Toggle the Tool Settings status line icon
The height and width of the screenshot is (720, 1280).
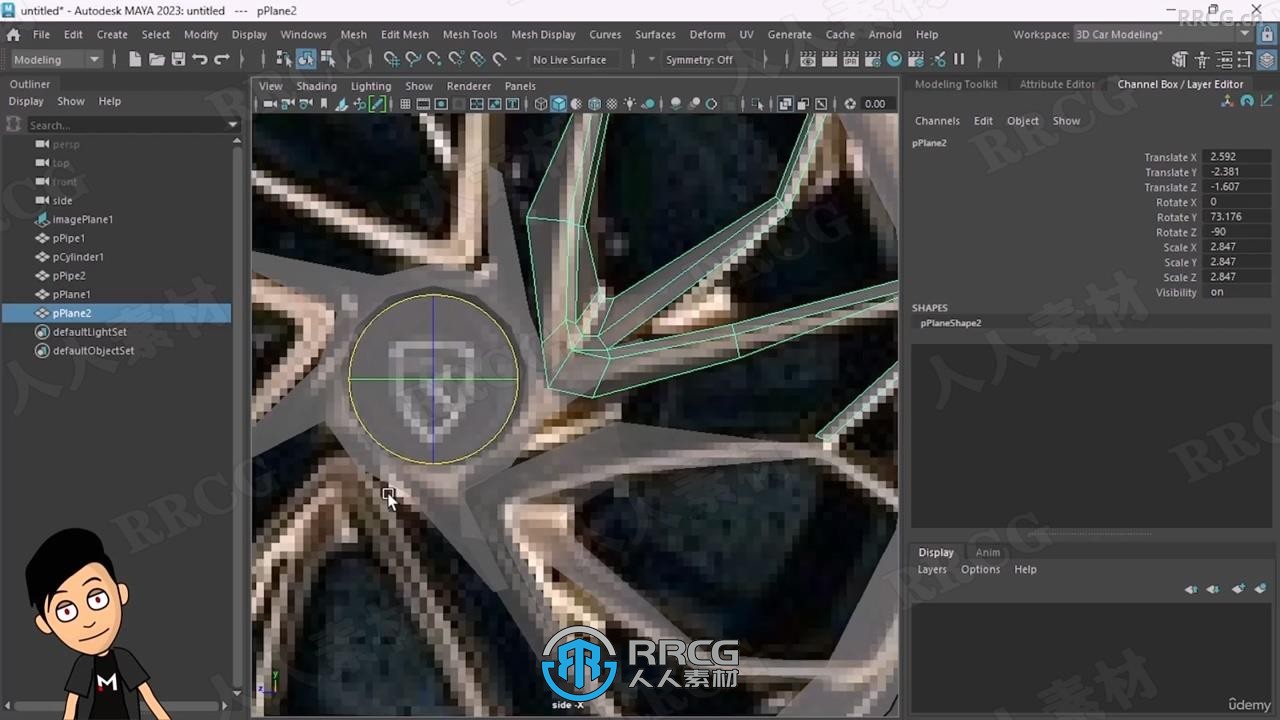(x=1245, y=59)
